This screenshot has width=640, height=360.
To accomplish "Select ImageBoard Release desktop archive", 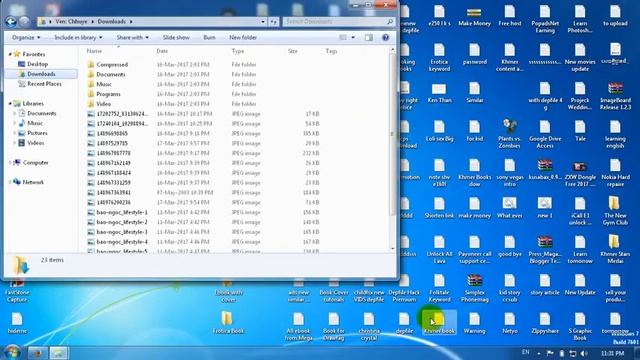I will coord(616,96).
